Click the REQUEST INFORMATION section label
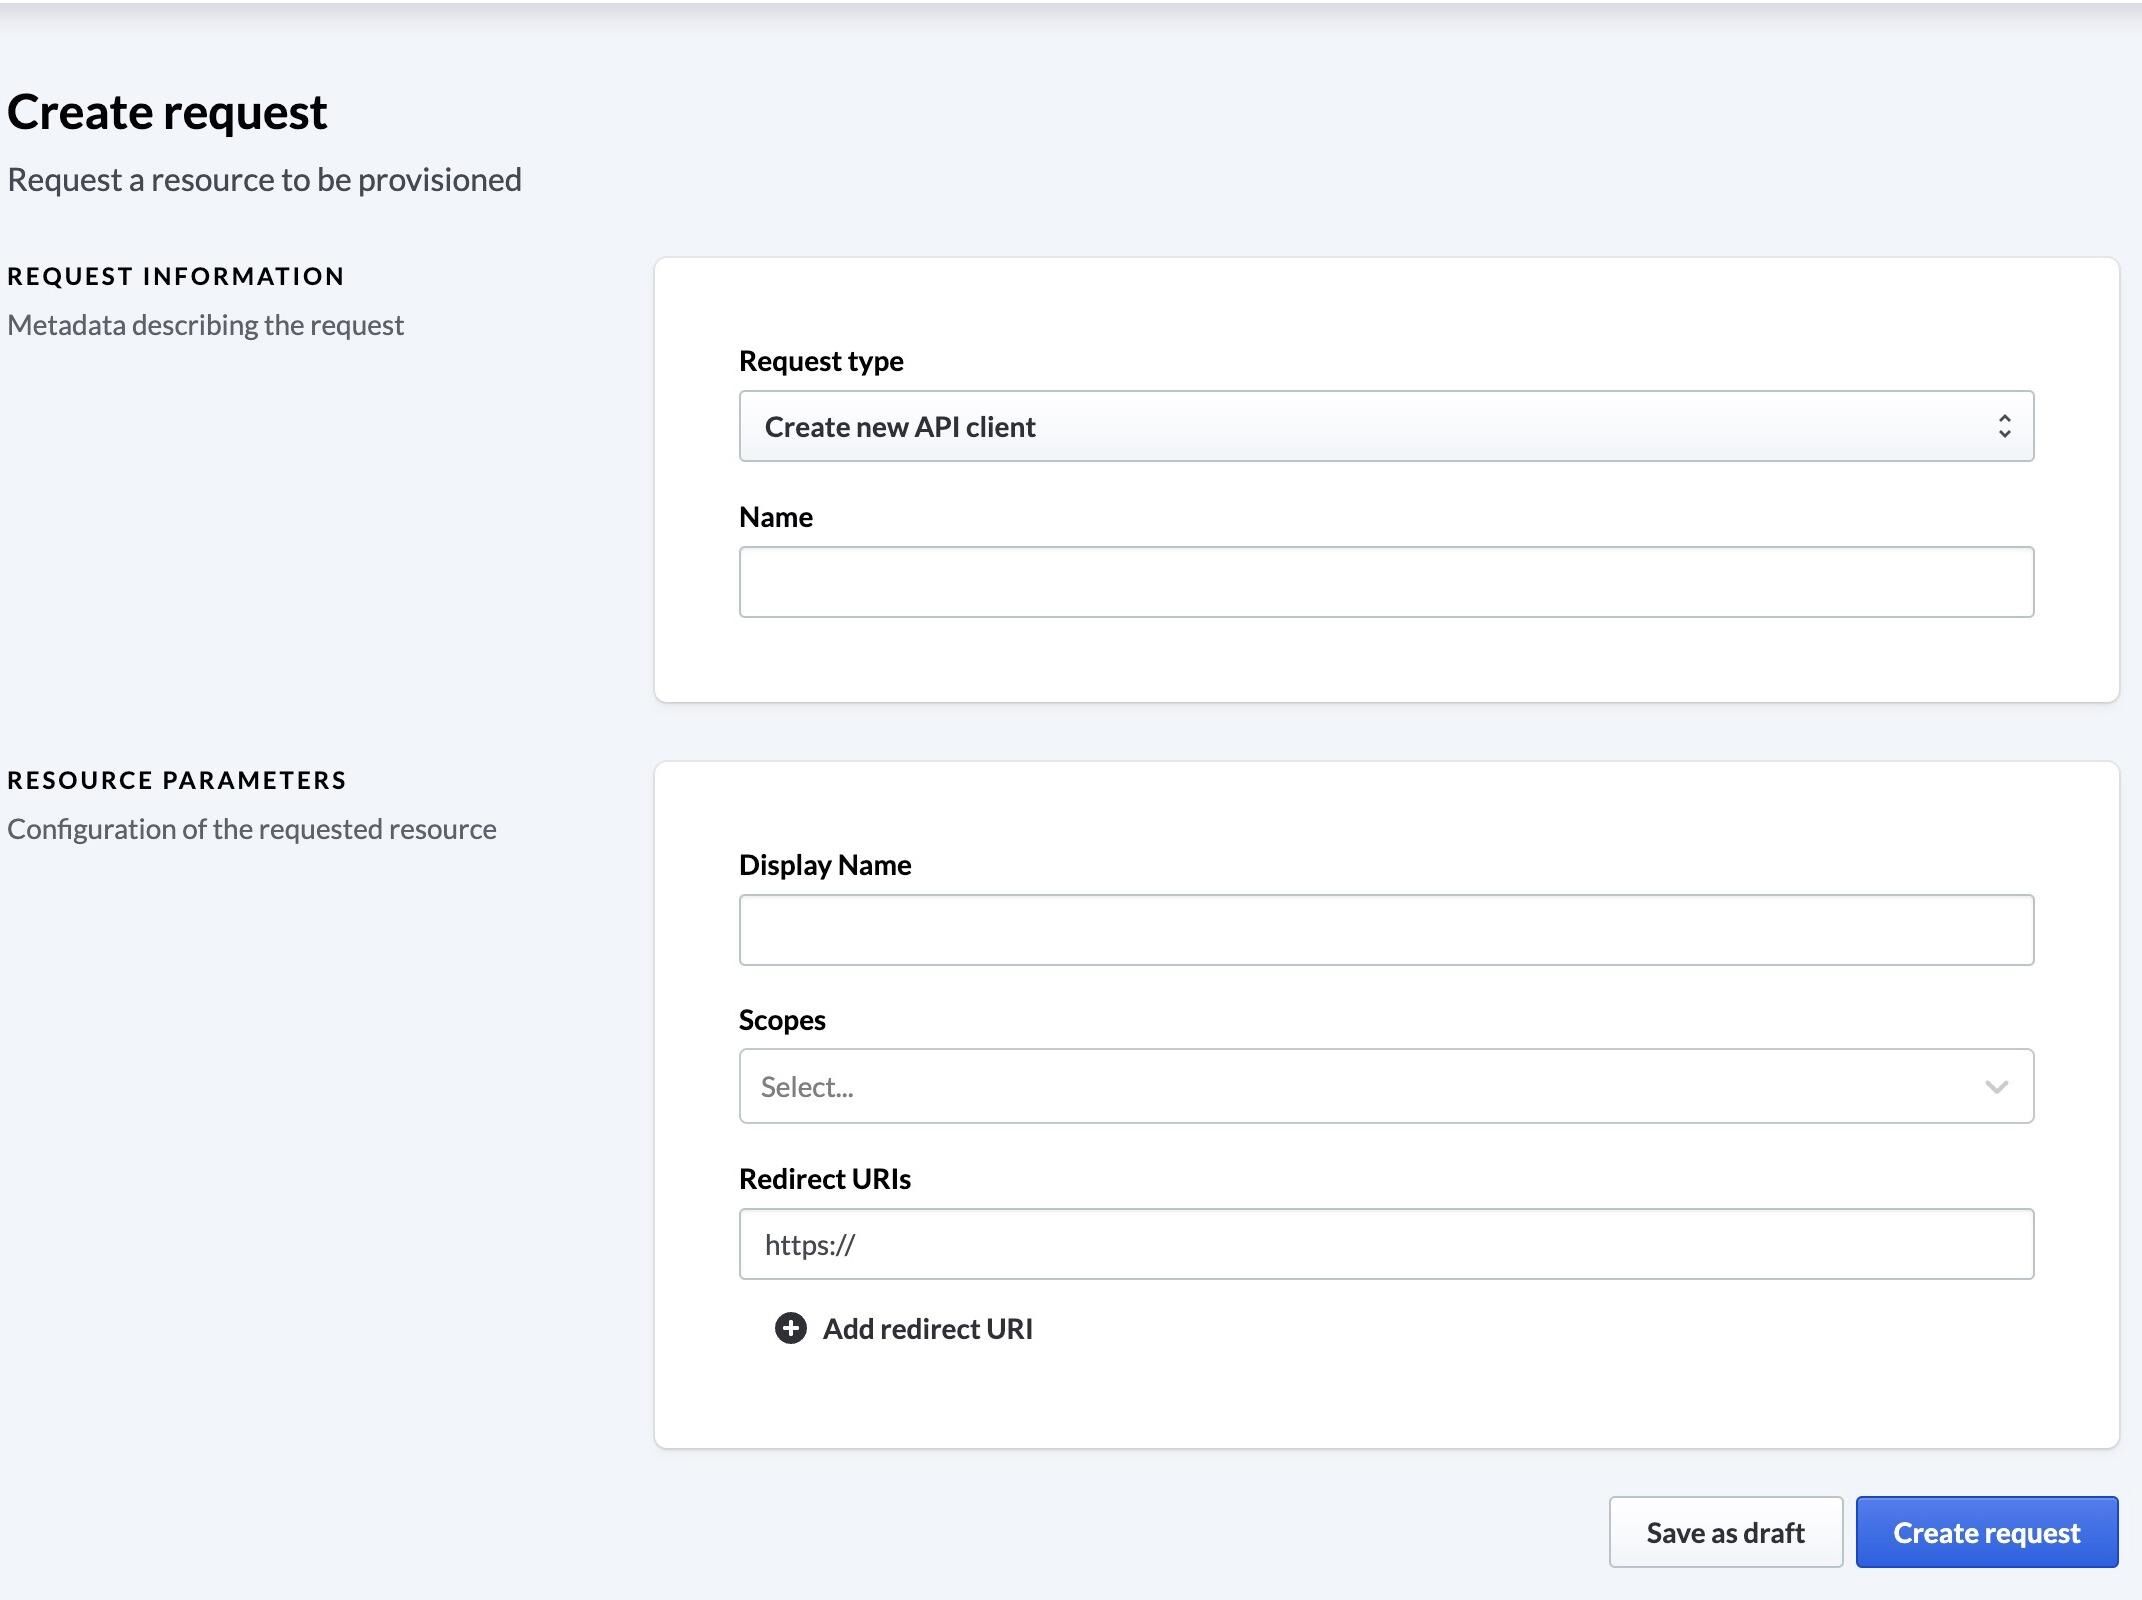This screenshot has height=1600, width=2142. 176,275
